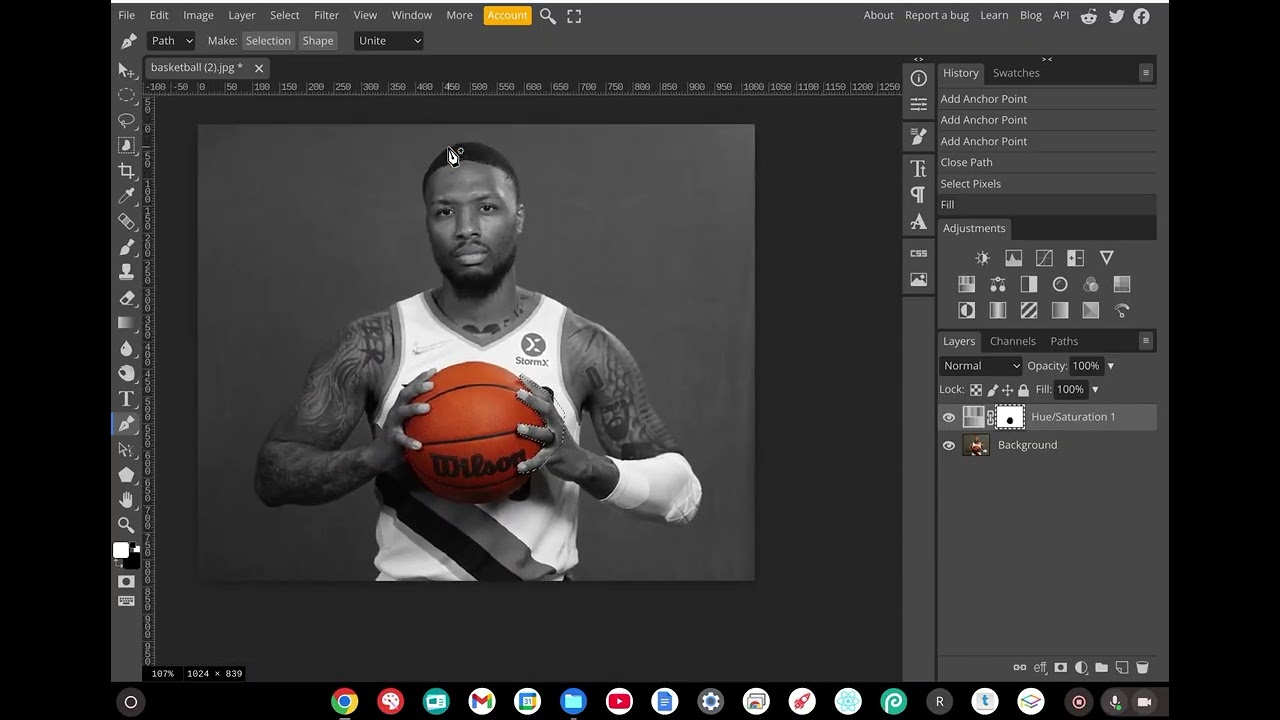Toggle the layer-mask link on Hue/Saturation 1
This screenshot has height=720, width=1280.
click(991, 418)
